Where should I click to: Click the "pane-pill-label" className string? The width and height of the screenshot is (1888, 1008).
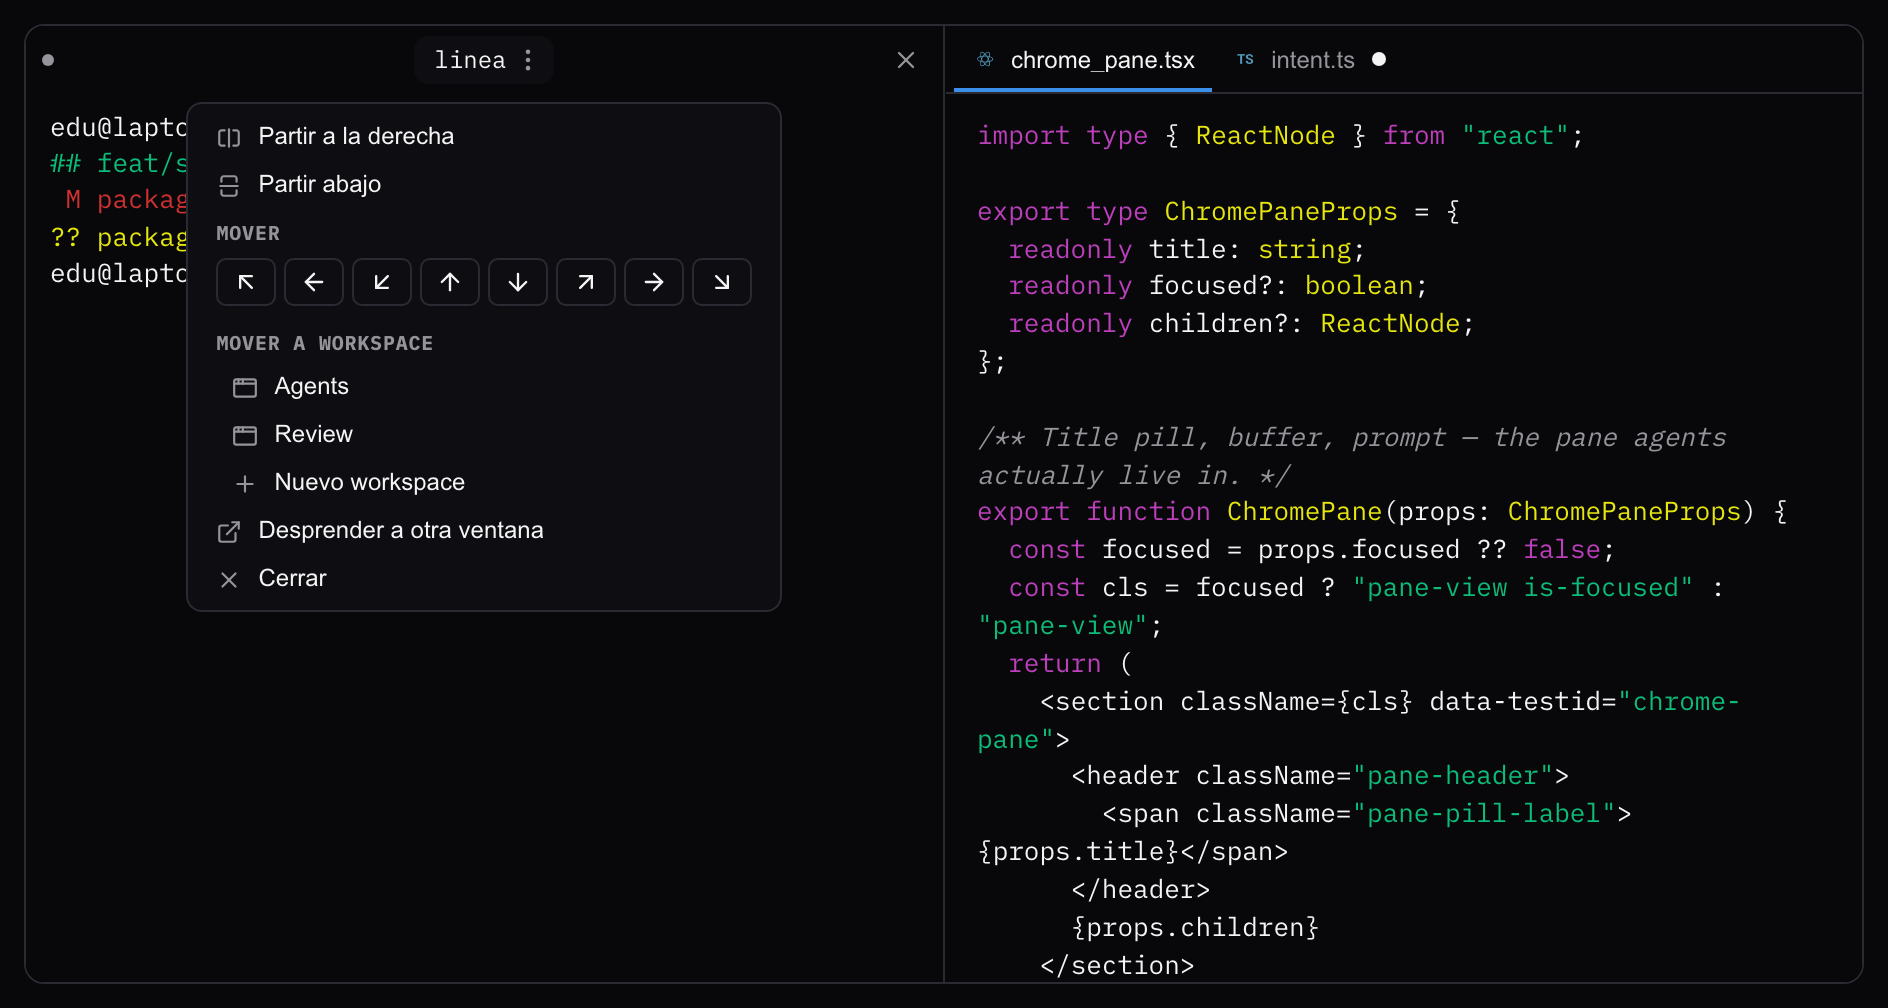point(1484,814)
